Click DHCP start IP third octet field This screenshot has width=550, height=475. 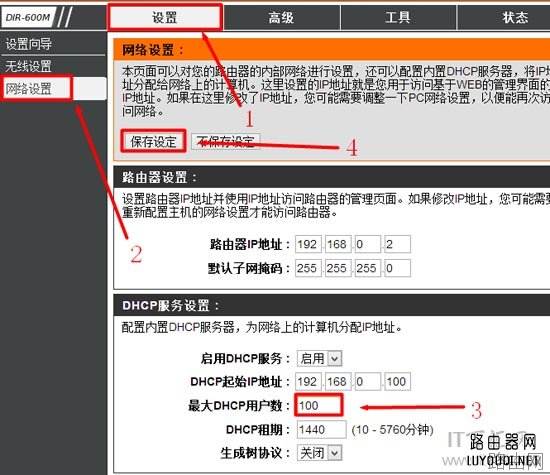(x=368, y=381)
